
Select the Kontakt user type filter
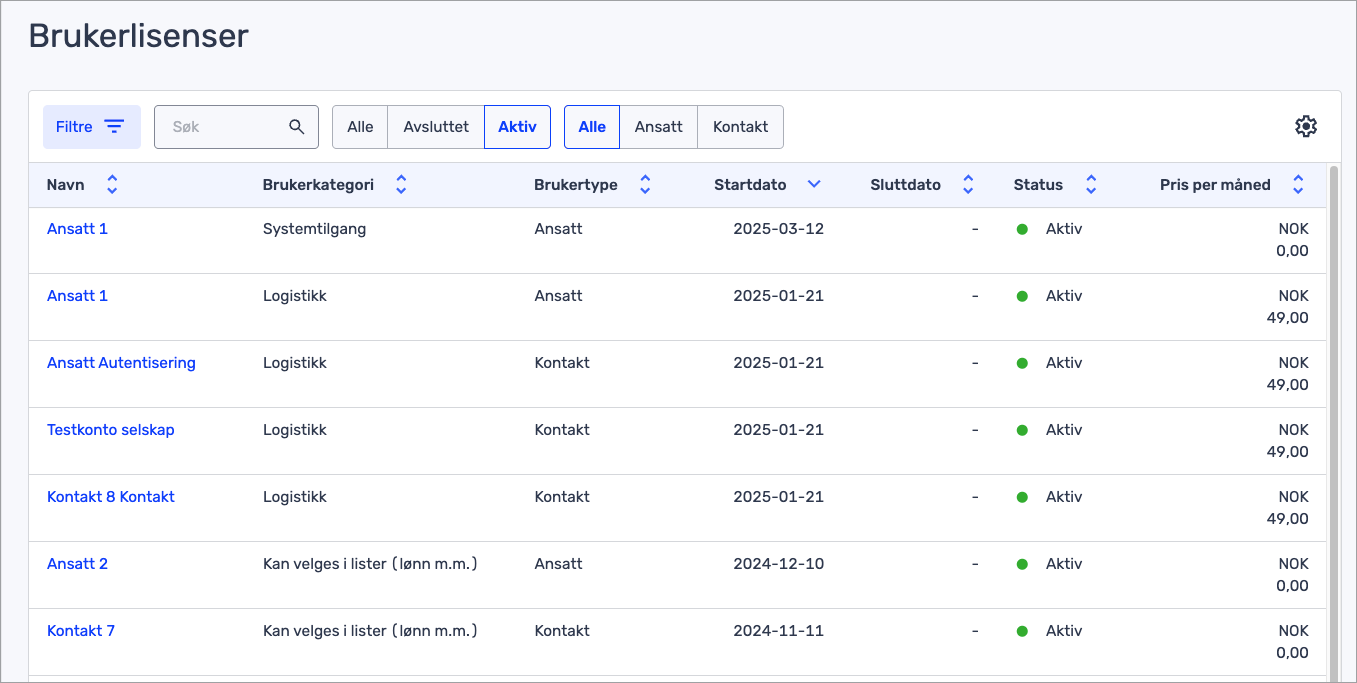point(740,127)
